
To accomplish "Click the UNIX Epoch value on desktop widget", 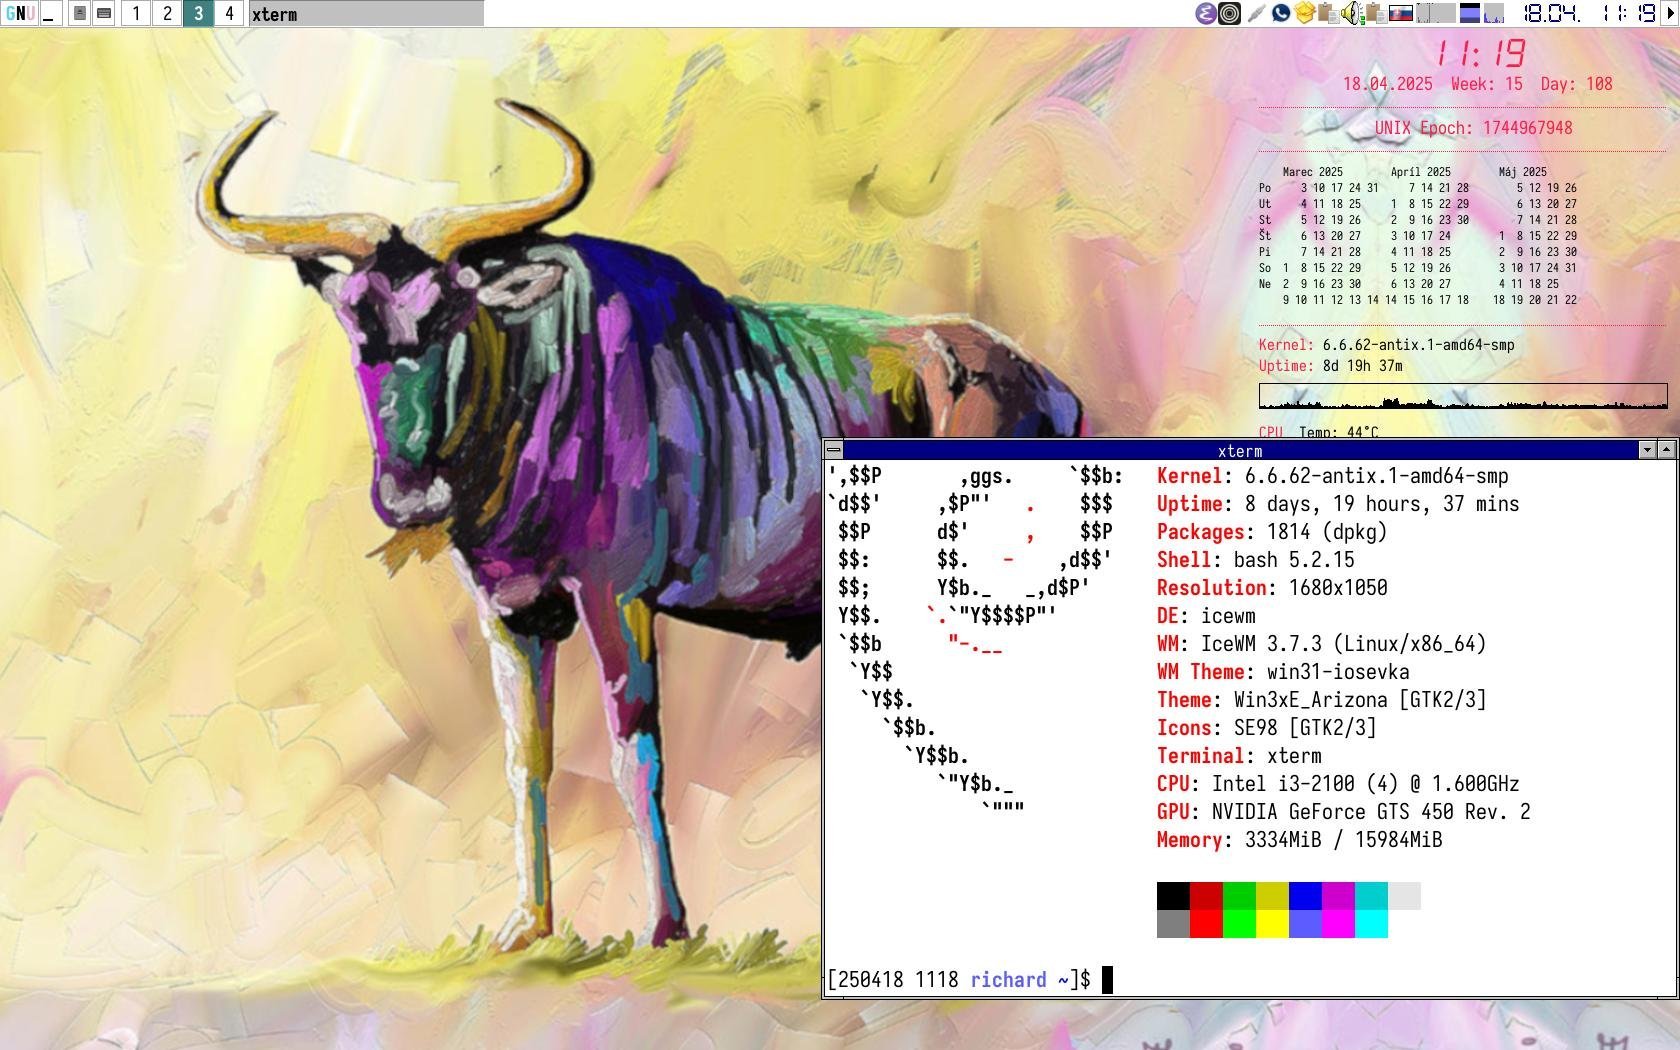I will click(x=1527, y=128).
